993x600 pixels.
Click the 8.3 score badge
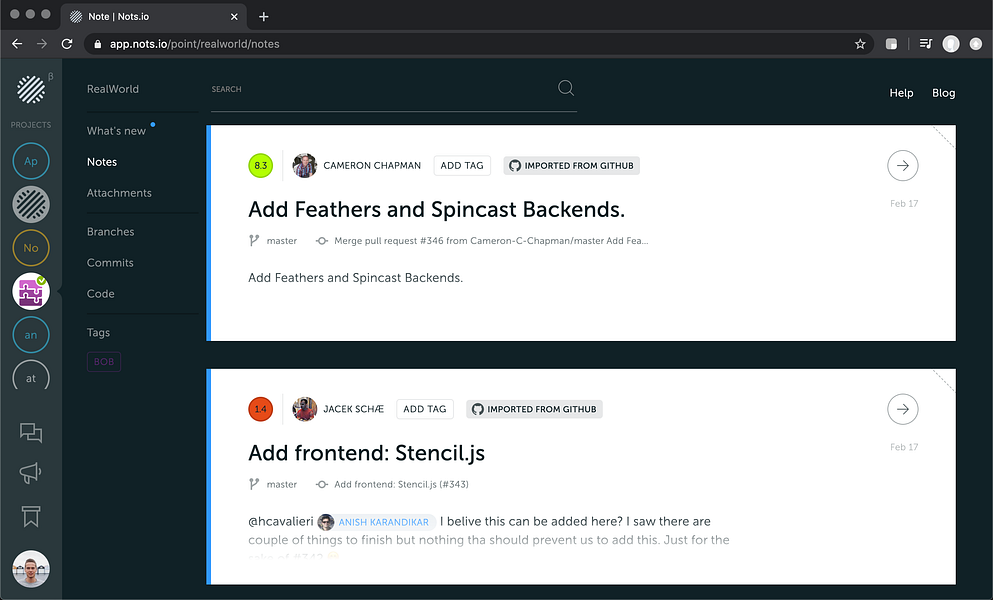(260, 165)
